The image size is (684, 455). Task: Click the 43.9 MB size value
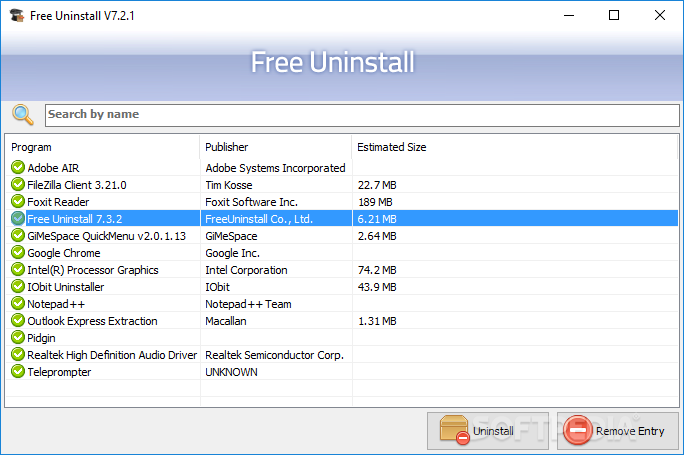pyautogui.click(x=377, y=287)
